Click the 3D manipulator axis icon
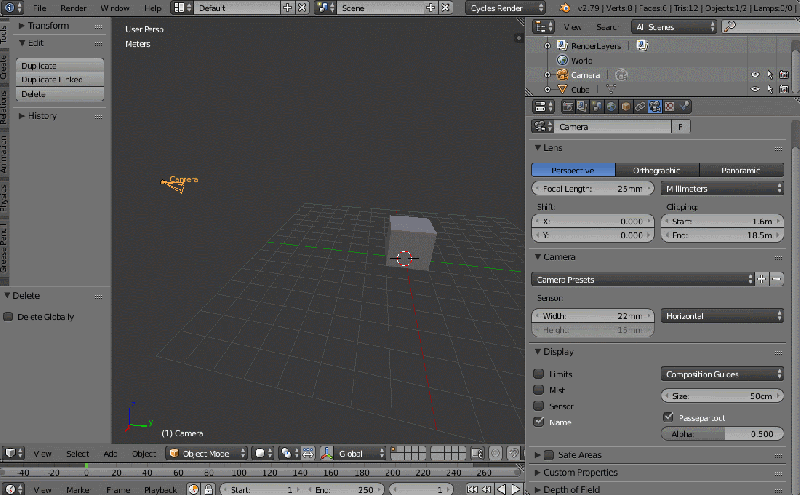Viewport: 800px width, 495px height. (x=327, y=453)
